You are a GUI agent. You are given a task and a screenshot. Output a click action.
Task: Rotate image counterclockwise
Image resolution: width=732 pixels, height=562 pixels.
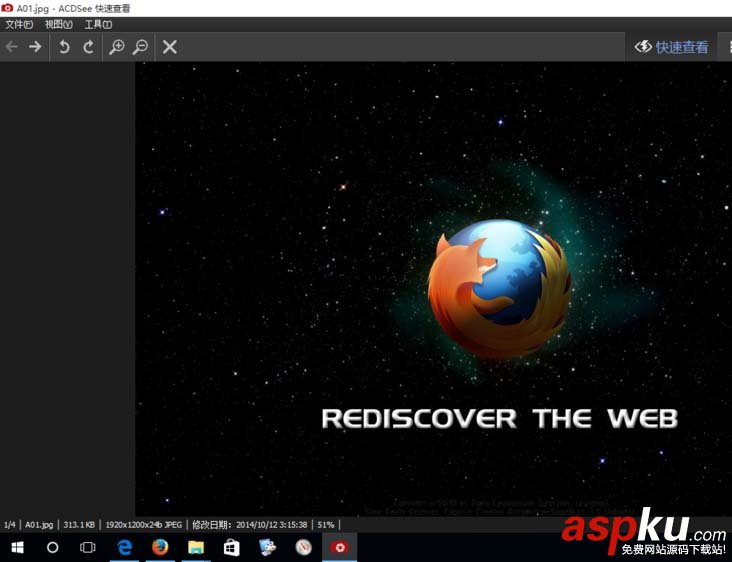click(x=64, y=47)
